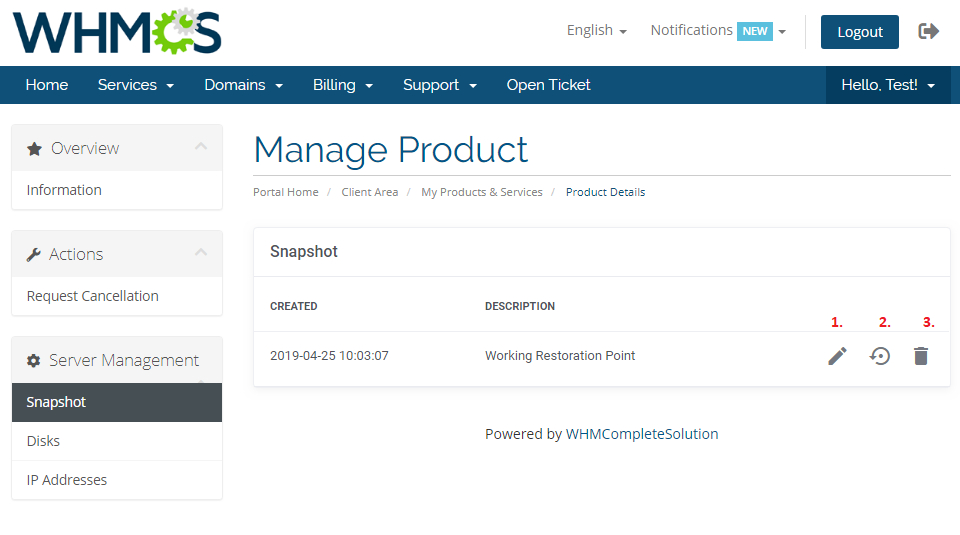Click the date 2019-04-25 10:03:07

(x=329, y=356)
